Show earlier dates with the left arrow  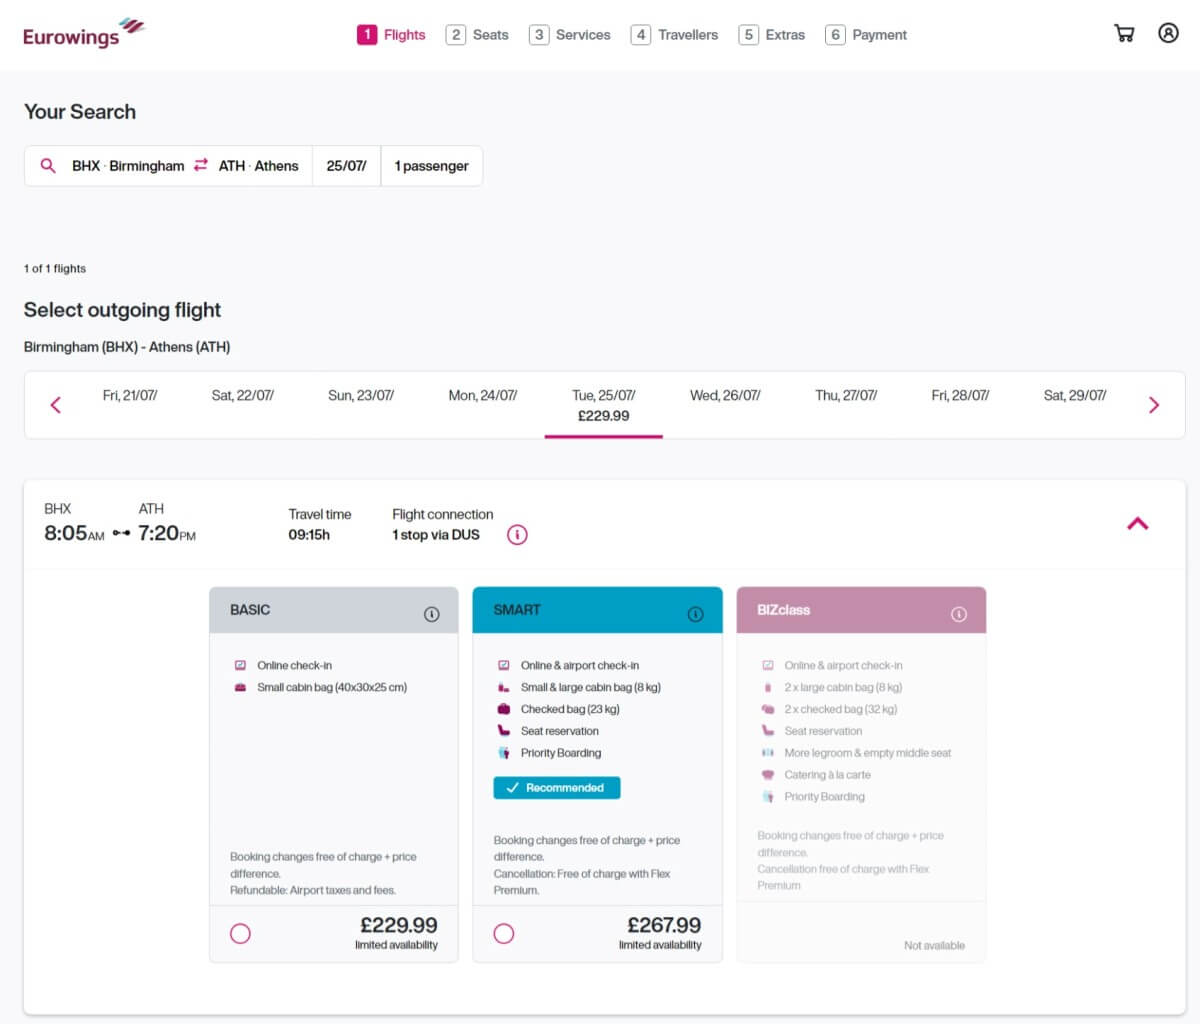click(x=56, y=405)
